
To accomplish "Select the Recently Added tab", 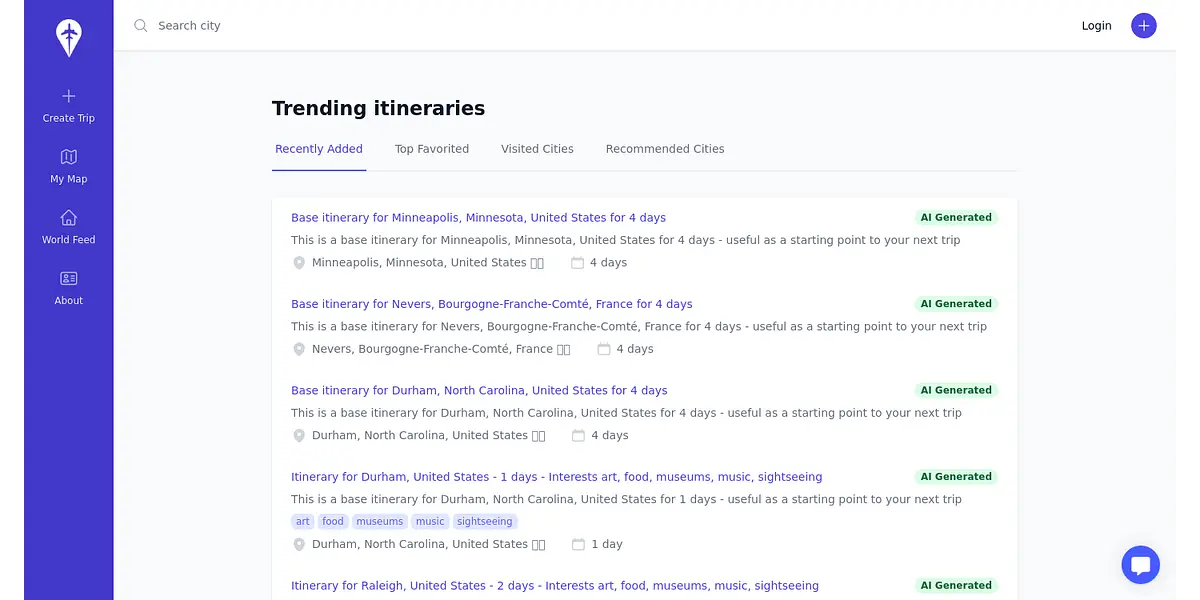I will pyautogui.click(x=319, y=149).
